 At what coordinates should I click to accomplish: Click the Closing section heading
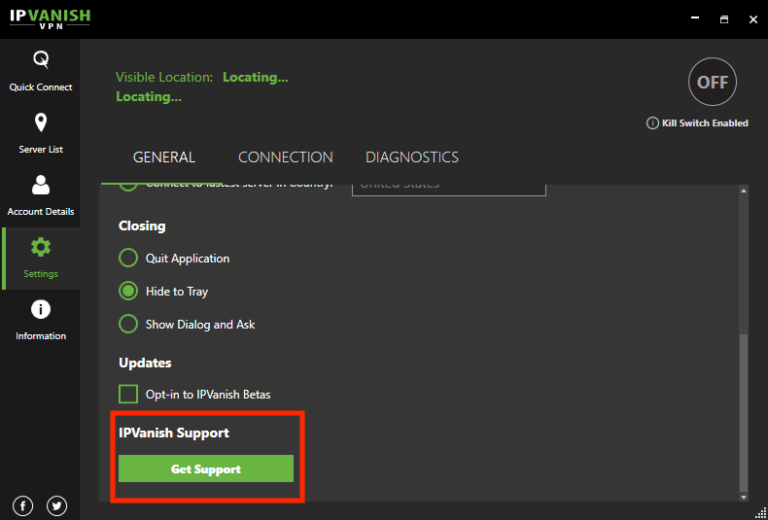click(142, 226)
